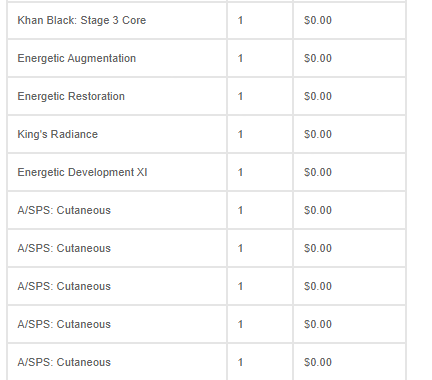Click the price of the first A/SPS: Cutaneous
This screenshot has height=380, width=432.
tap(318, 210)
